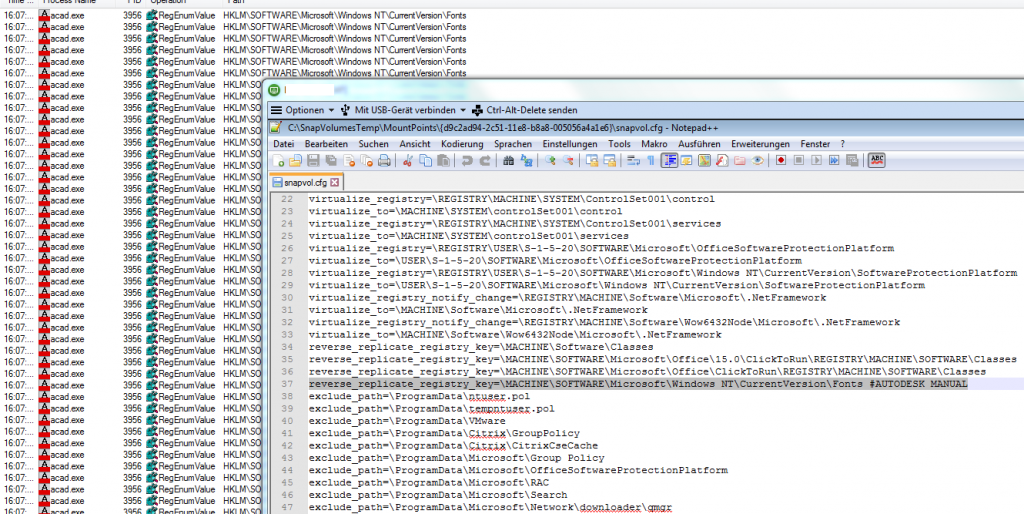Print the document using toolbar icon

tap(384, 161)
